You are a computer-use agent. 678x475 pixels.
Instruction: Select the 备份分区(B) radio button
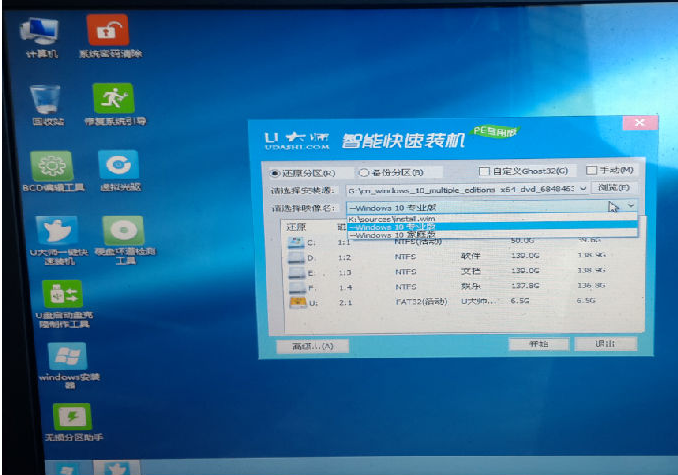pyautogui.click(x=364, y=172)
